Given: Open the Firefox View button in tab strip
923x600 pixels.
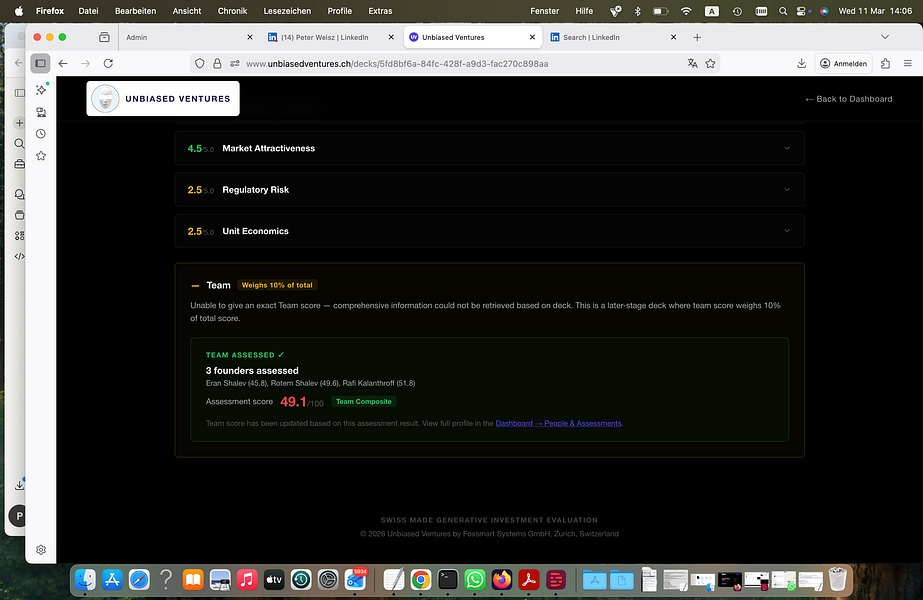Looking at the screenshot, I should (104, 37).
